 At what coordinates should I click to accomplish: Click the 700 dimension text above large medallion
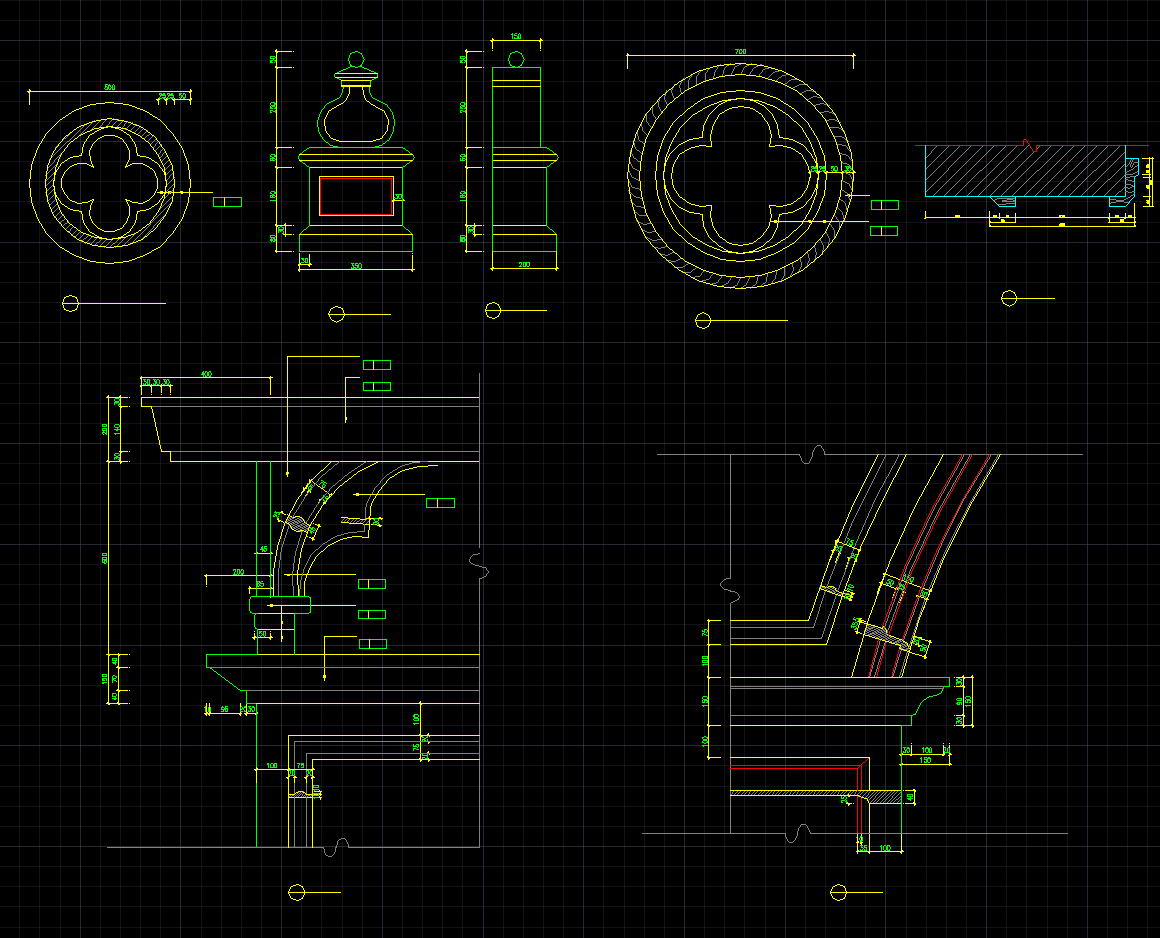coord(740,51)
